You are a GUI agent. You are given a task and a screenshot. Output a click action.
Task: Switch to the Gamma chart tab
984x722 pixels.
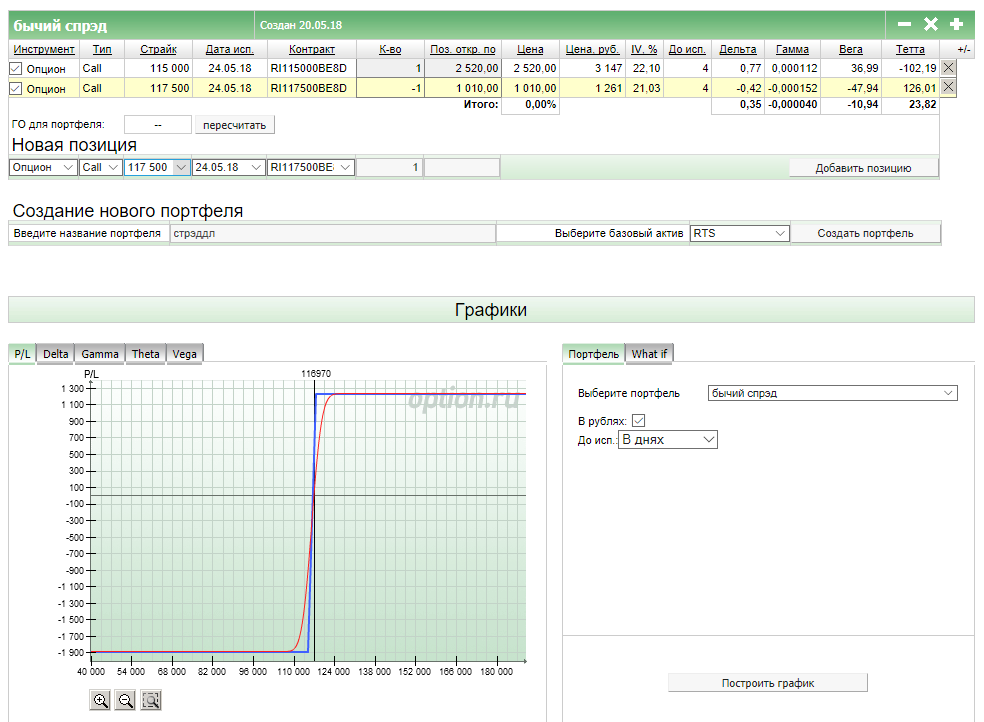[100, 354]
